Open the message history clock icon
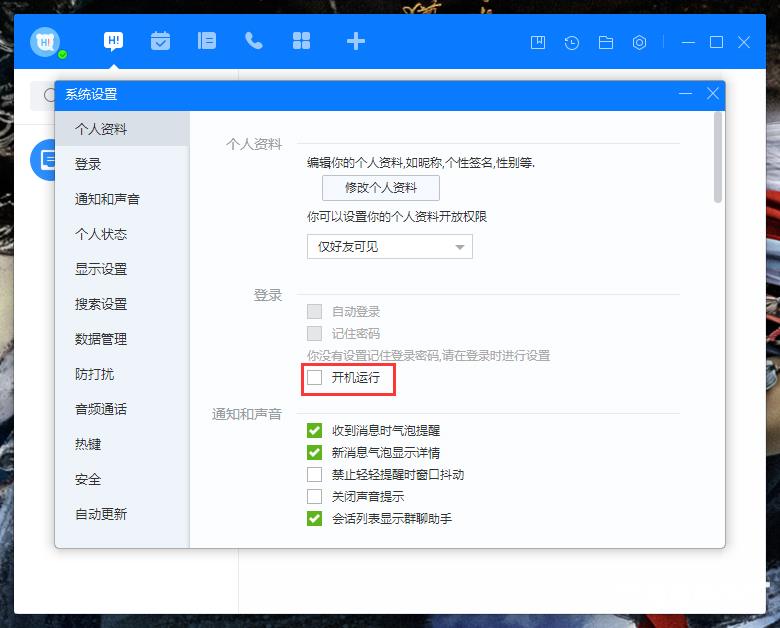Screen dimensions: 780x628 pyautogui.click(x=572, y=42)
